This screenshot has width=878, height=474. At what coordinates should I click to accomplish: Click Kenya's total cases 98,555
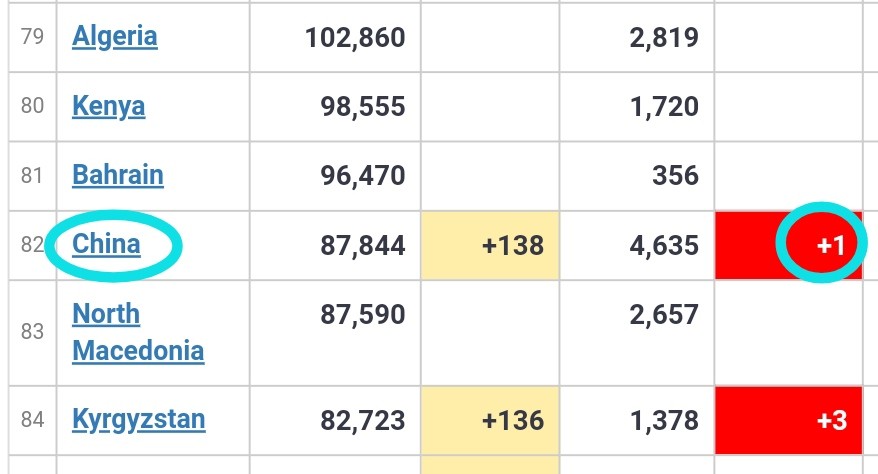363,106
